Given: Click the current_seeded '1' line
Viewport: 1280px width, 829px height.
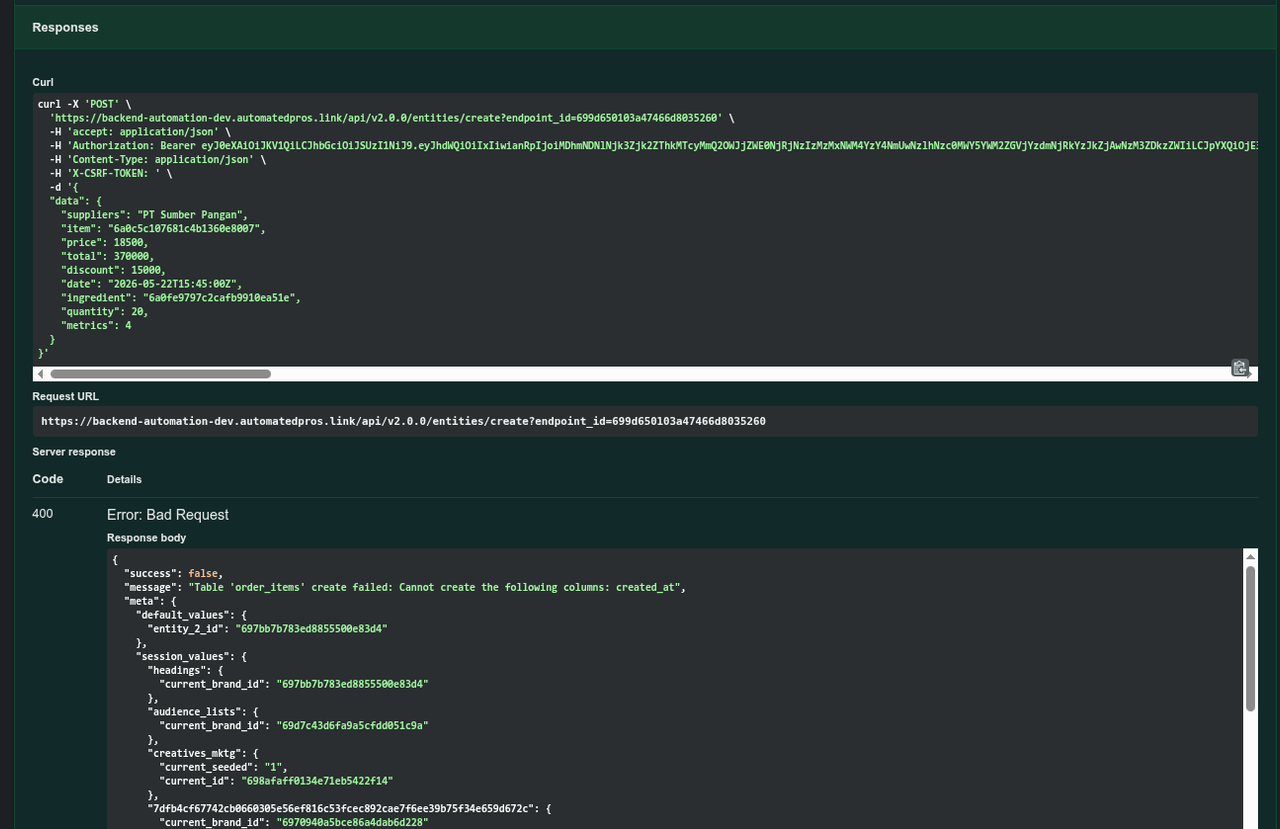Looking at the screenshot, I should pos(223,767).
